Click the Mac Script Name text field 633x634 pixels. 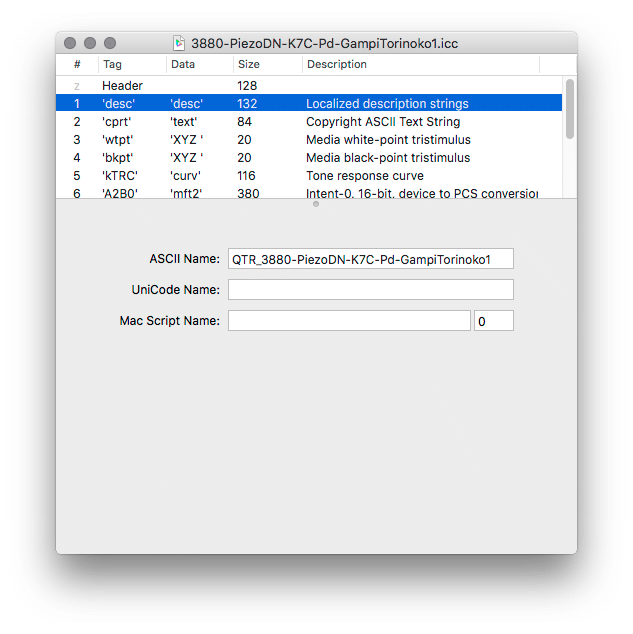click(349, 321)
